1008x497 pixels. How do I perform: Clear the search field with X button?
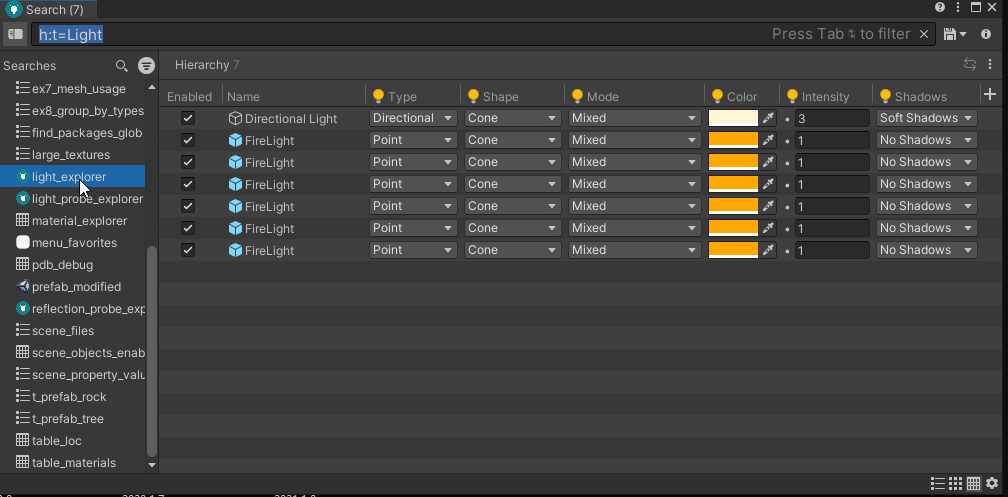924,34
